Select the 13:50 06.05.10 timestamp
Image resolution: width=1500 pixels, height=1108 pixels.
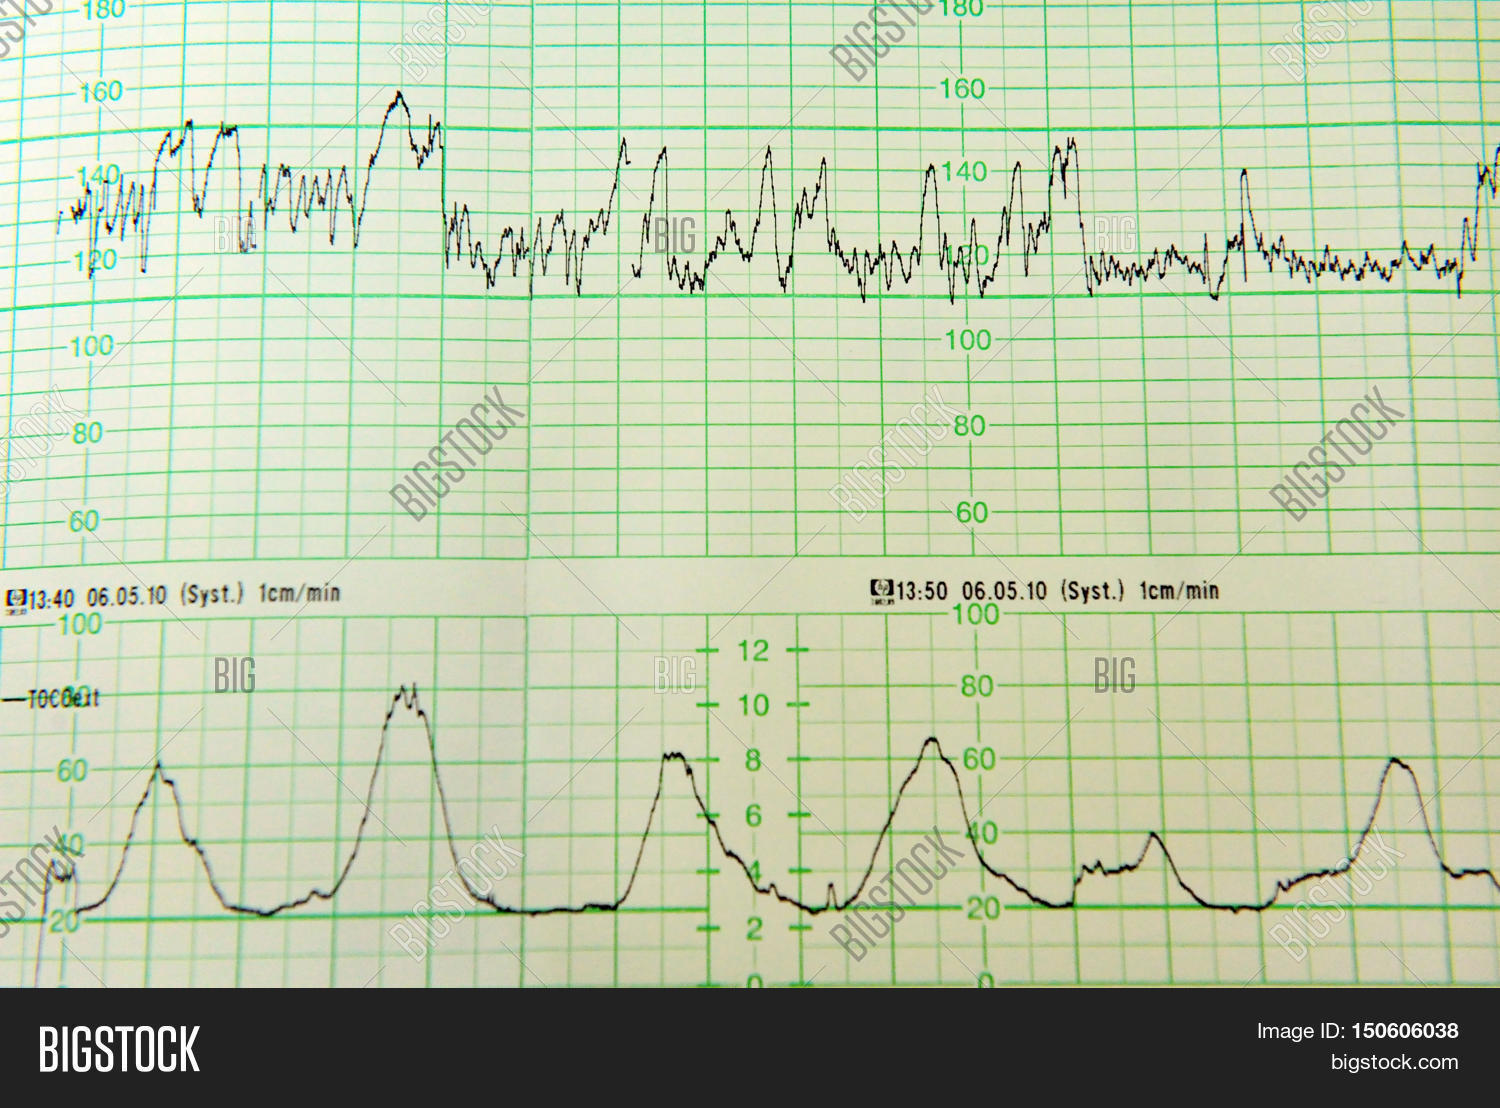click(x=971, y=591)
